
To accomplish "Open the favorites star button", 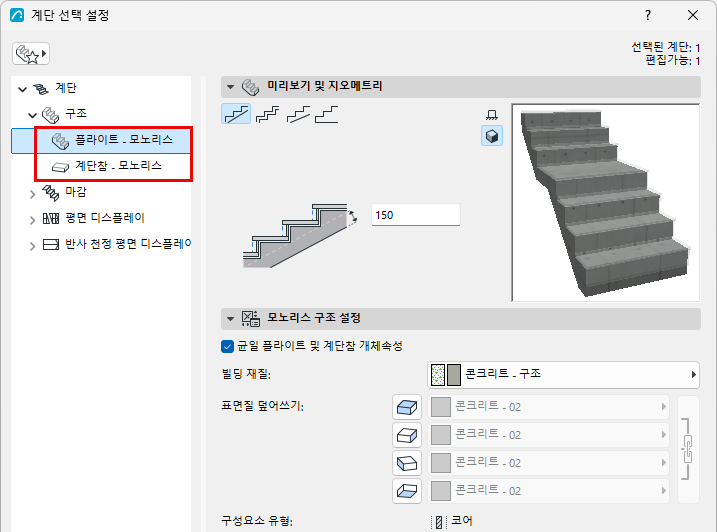I will pyautogui.click(x=31, y=54).
